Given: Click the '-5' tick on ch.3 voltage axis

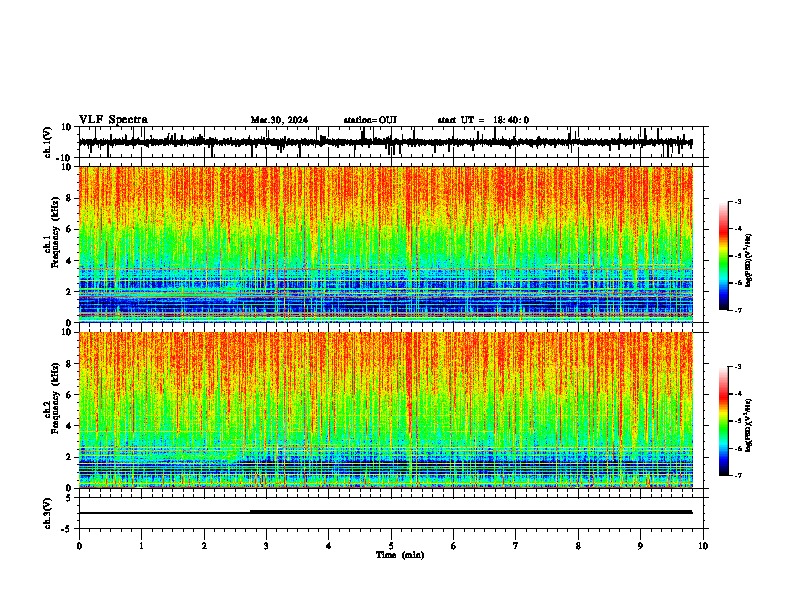Looking at the screenshot, I should pyautogui.click(x=68, y=529).
